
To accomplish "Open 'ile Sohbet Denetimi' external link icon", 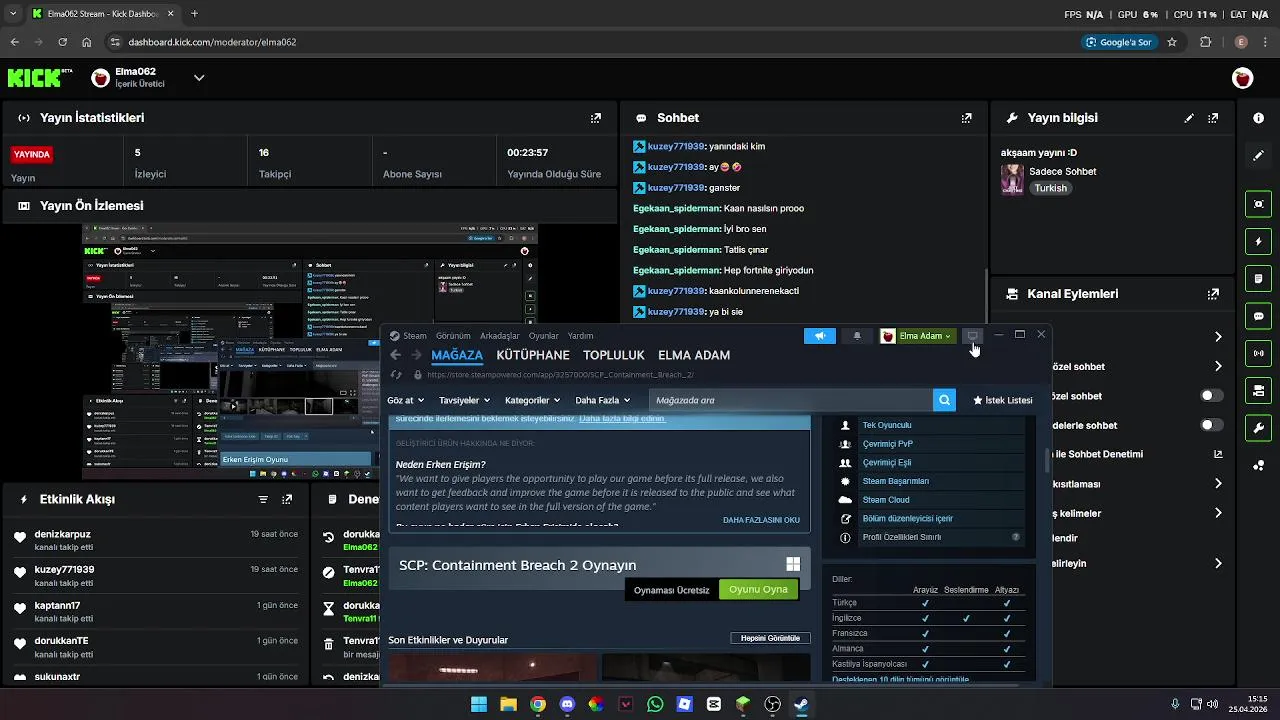I will click(x=1218, y=454).
